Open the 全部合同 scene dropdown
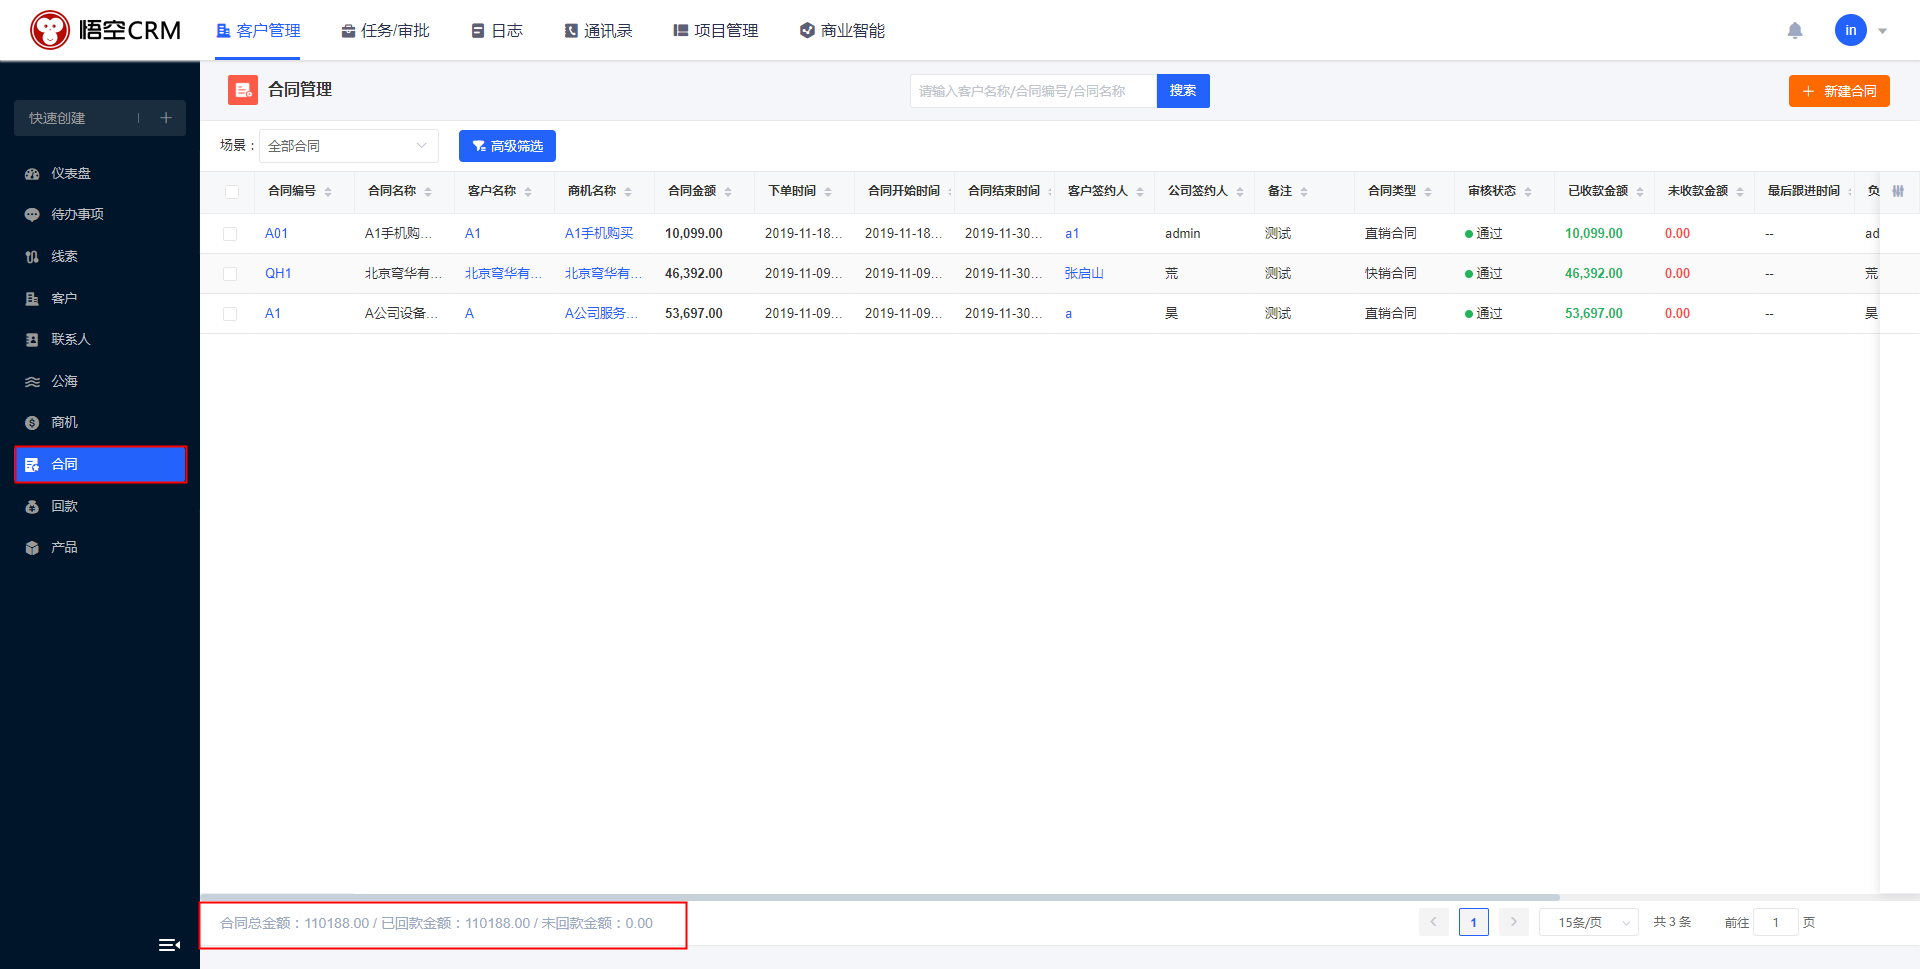Viewport: 1920px width, 969px height. click(348, 145)
